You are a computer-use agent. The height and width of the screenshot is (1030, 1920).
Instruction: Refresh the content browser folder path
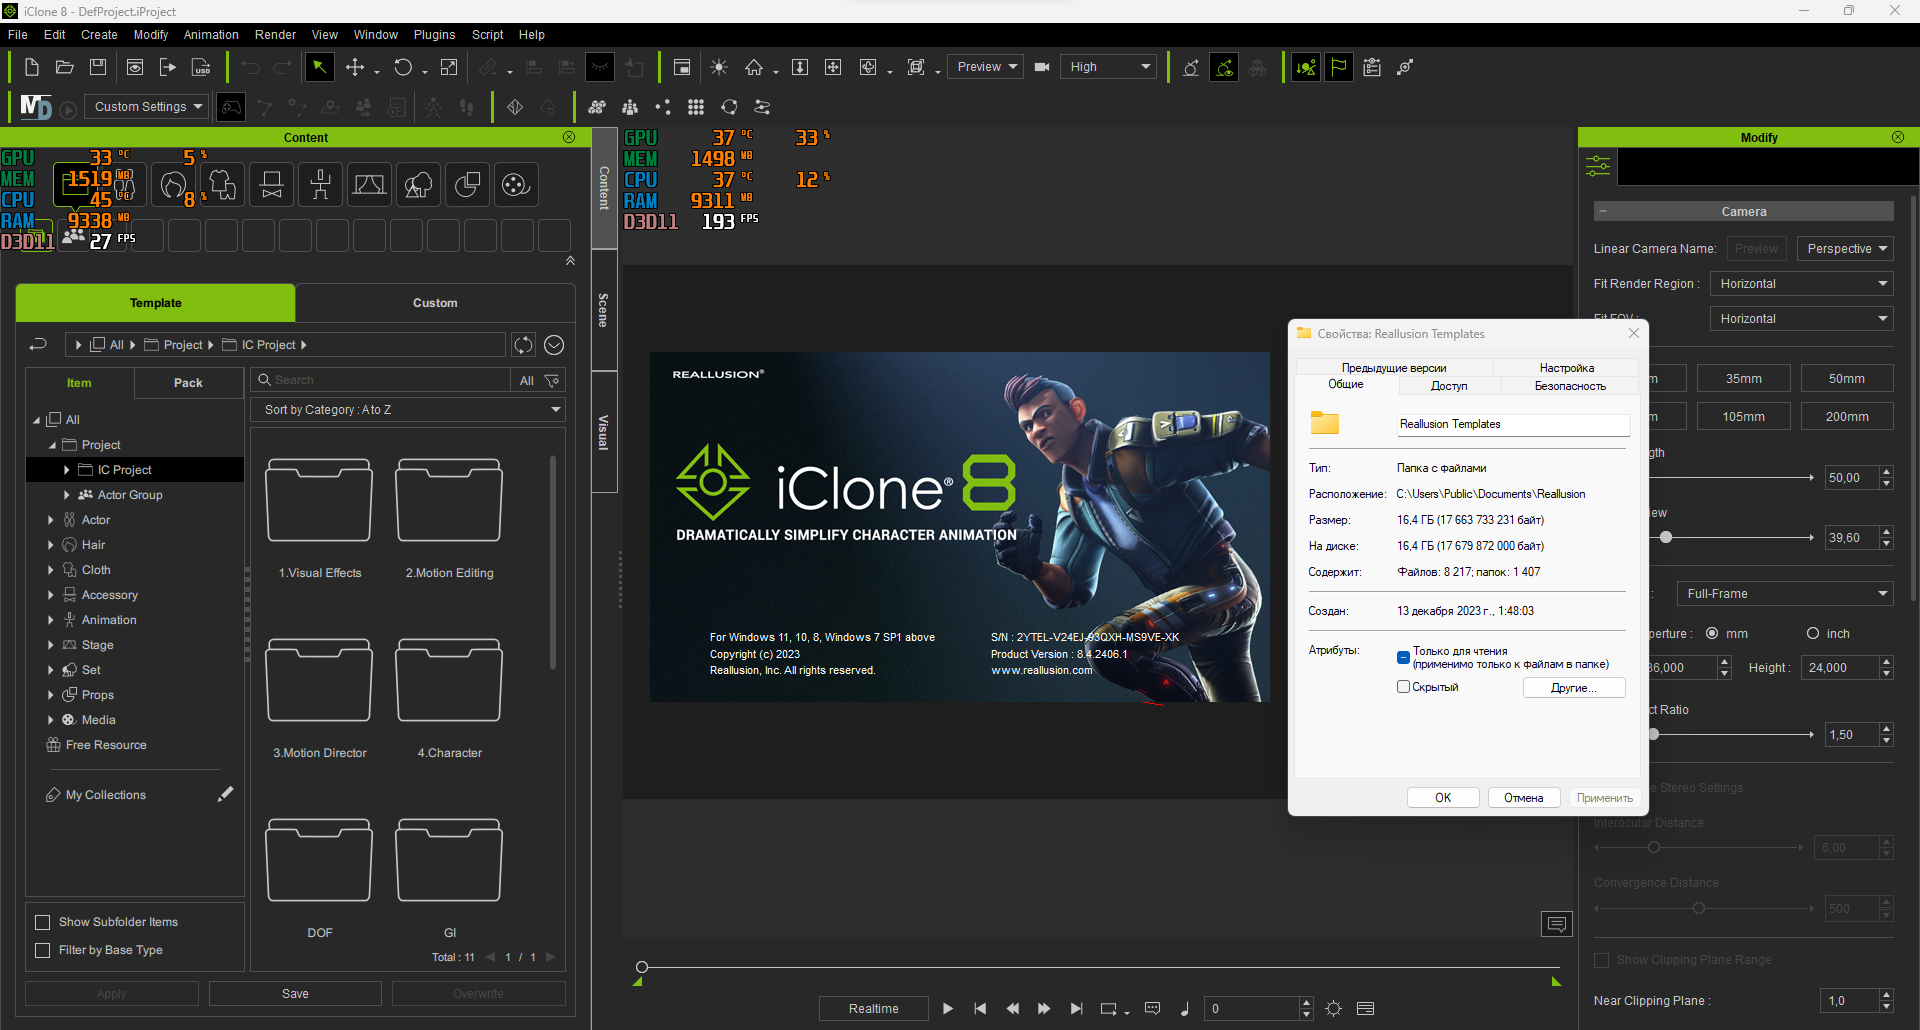[523, 345]
